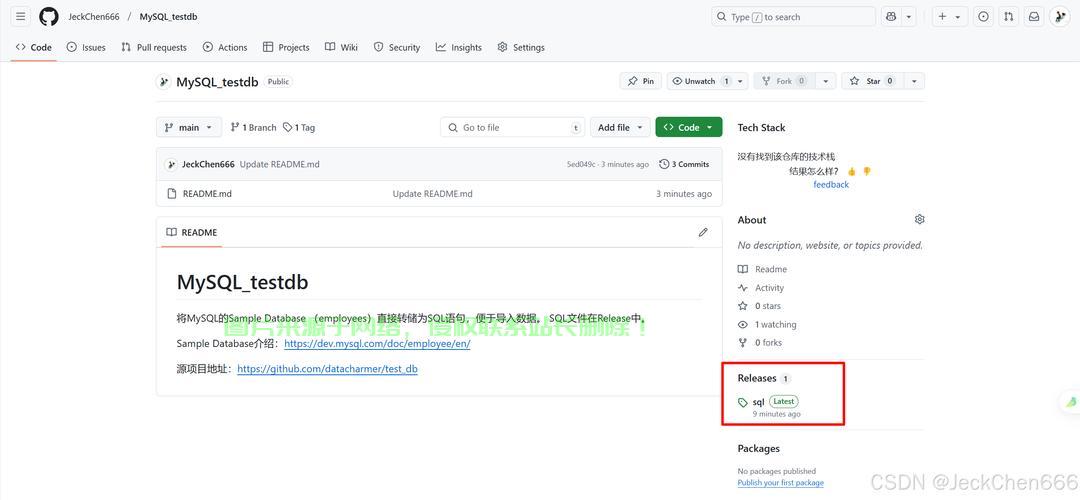Switch to the Code tab
1080x500 pixels.
pos(34,48)
